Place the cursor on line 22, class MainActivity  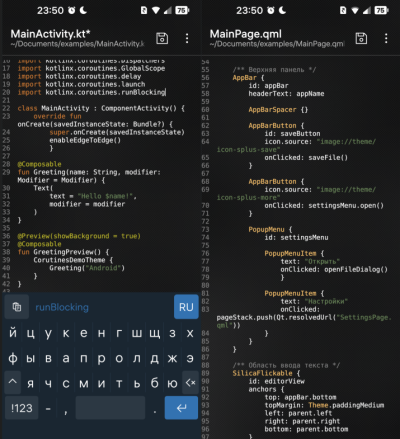click(x=101, y=108)
